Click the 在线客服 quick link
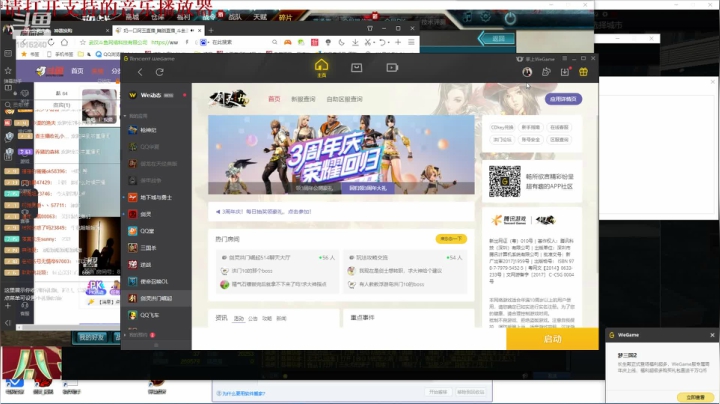The image size is (720, 404). click(x=559, y=127)
